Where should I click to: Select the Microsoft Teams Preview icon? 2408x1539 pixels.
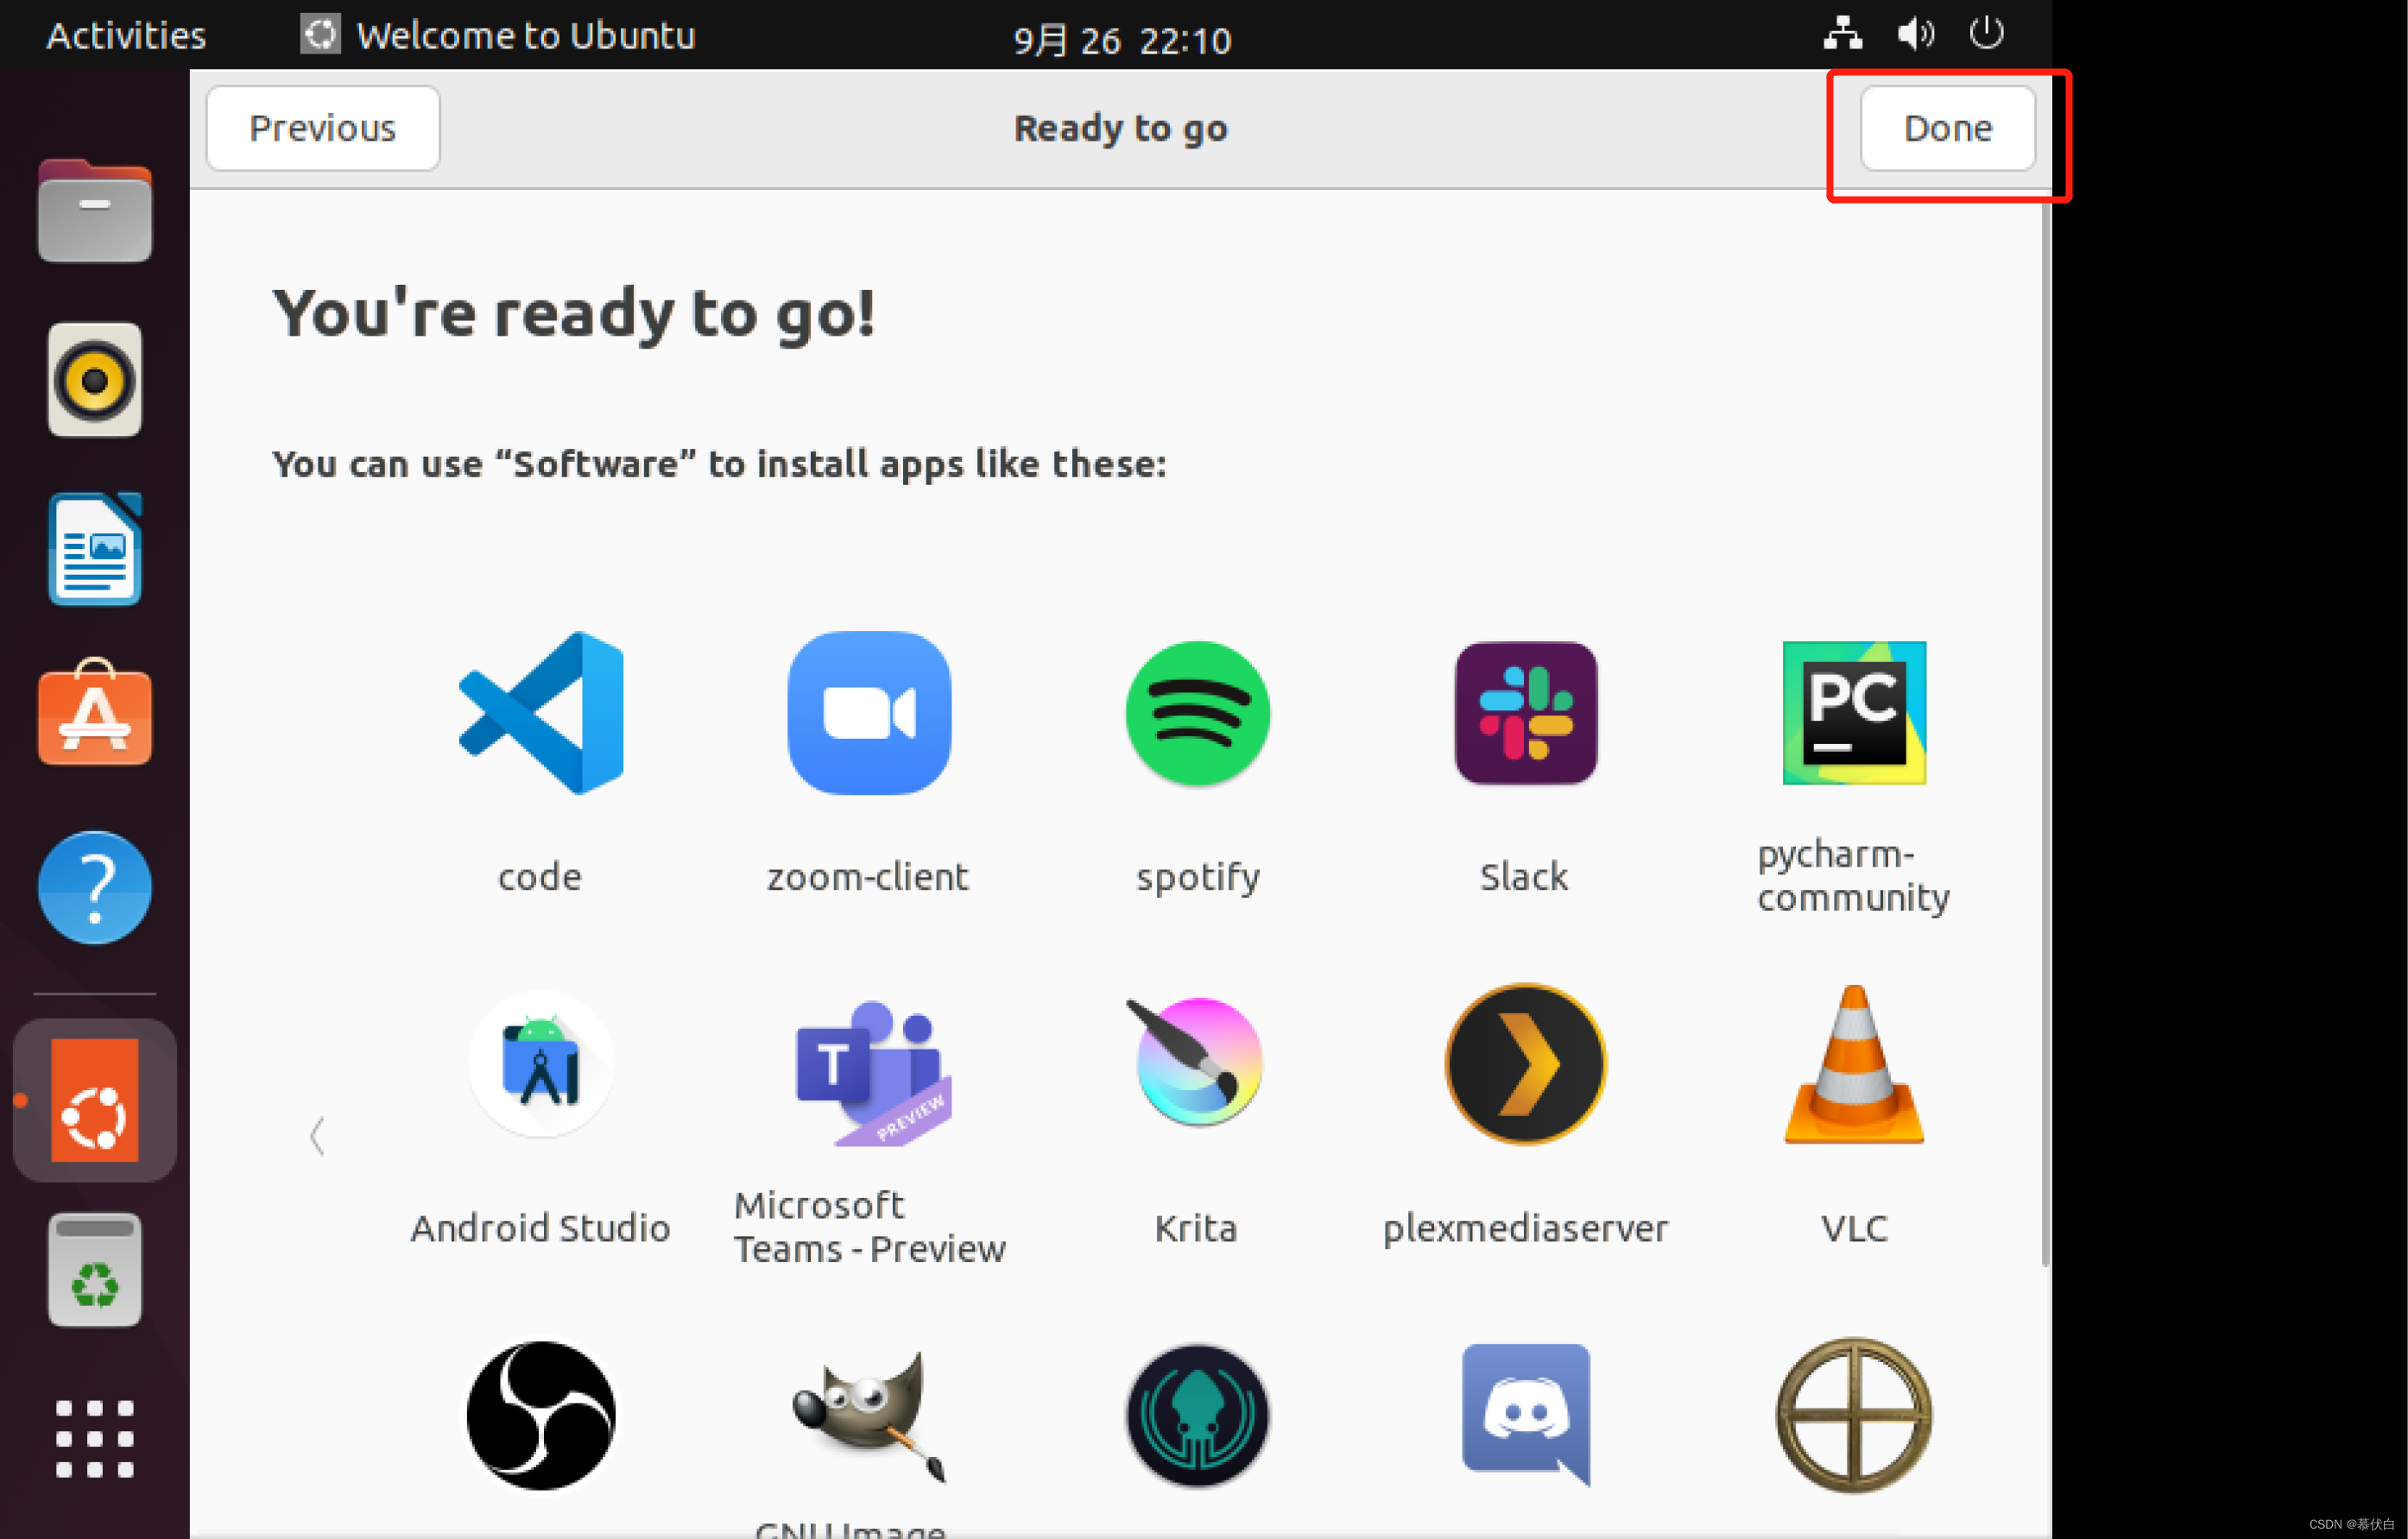tap(872, 1072)
